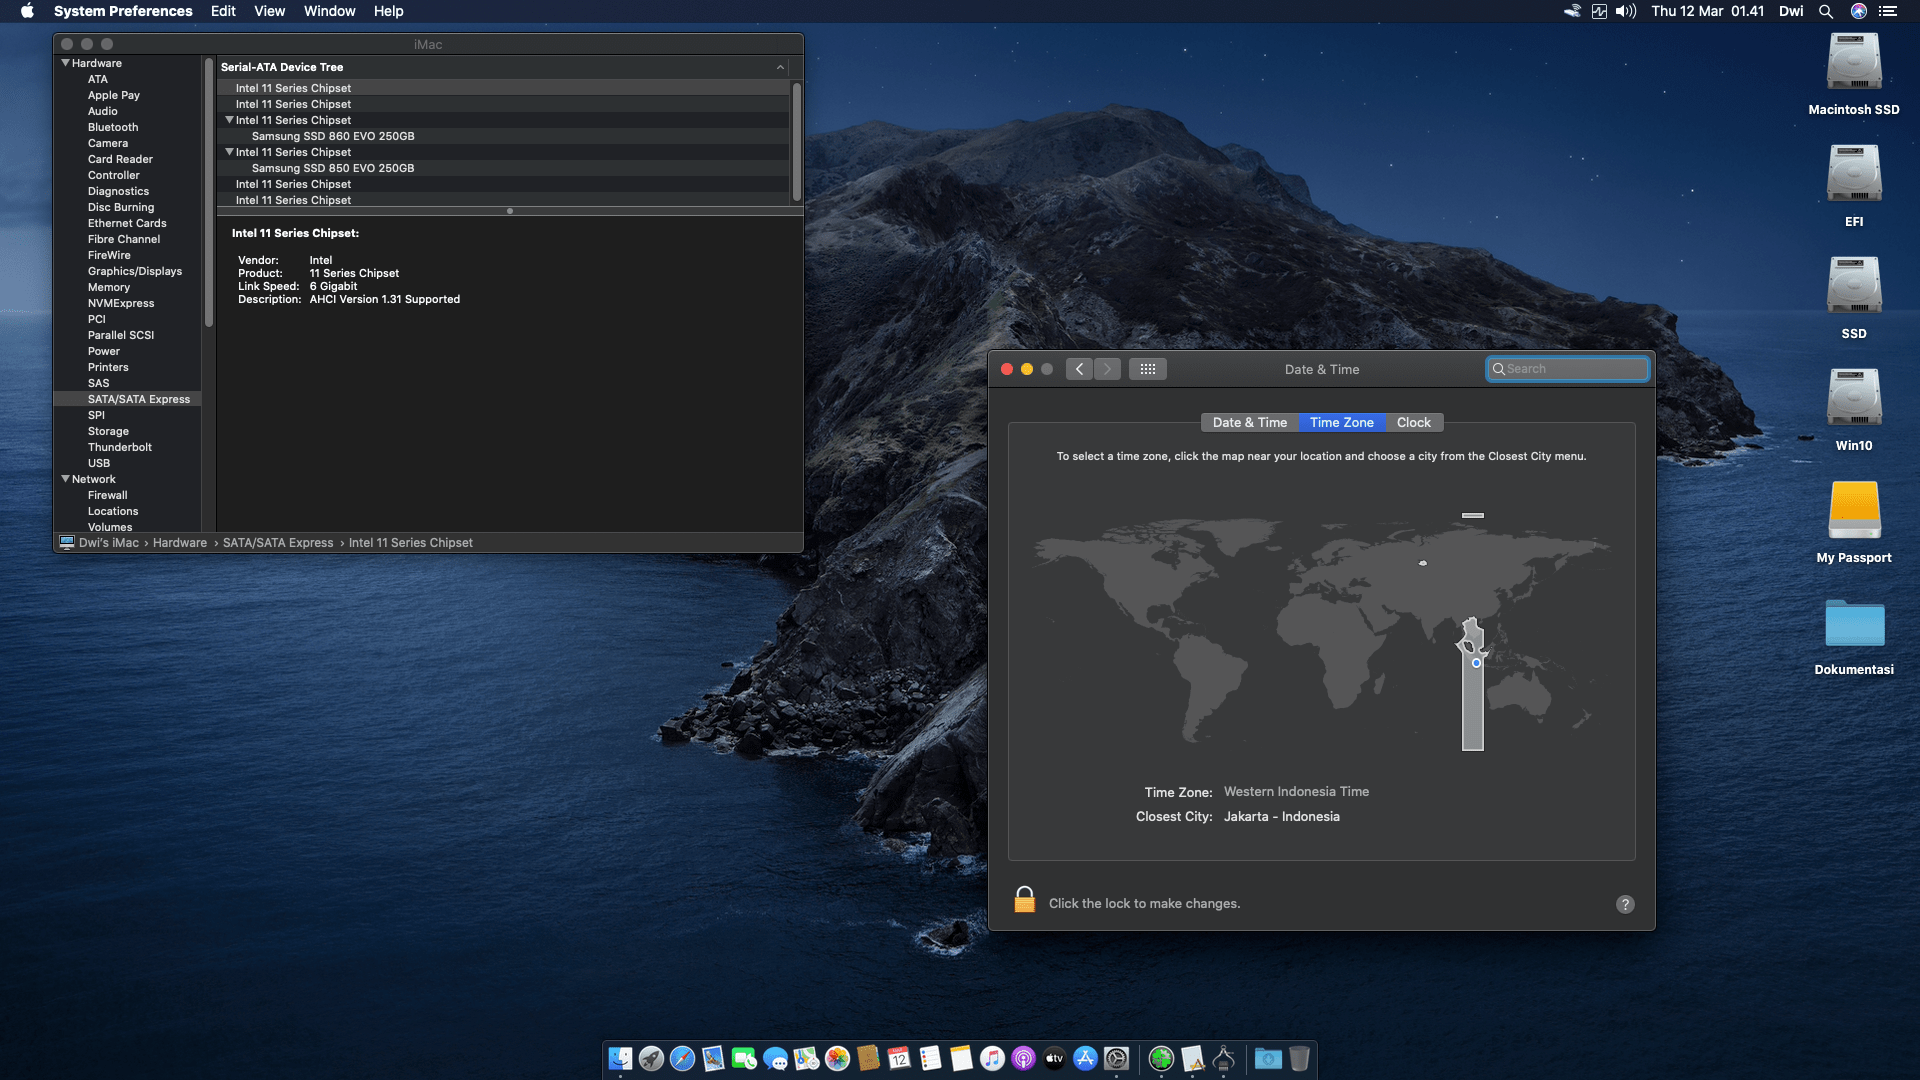Switch to the Date & Time tab
This screenshot has height=1080, width=1920.
[1249, 422]
